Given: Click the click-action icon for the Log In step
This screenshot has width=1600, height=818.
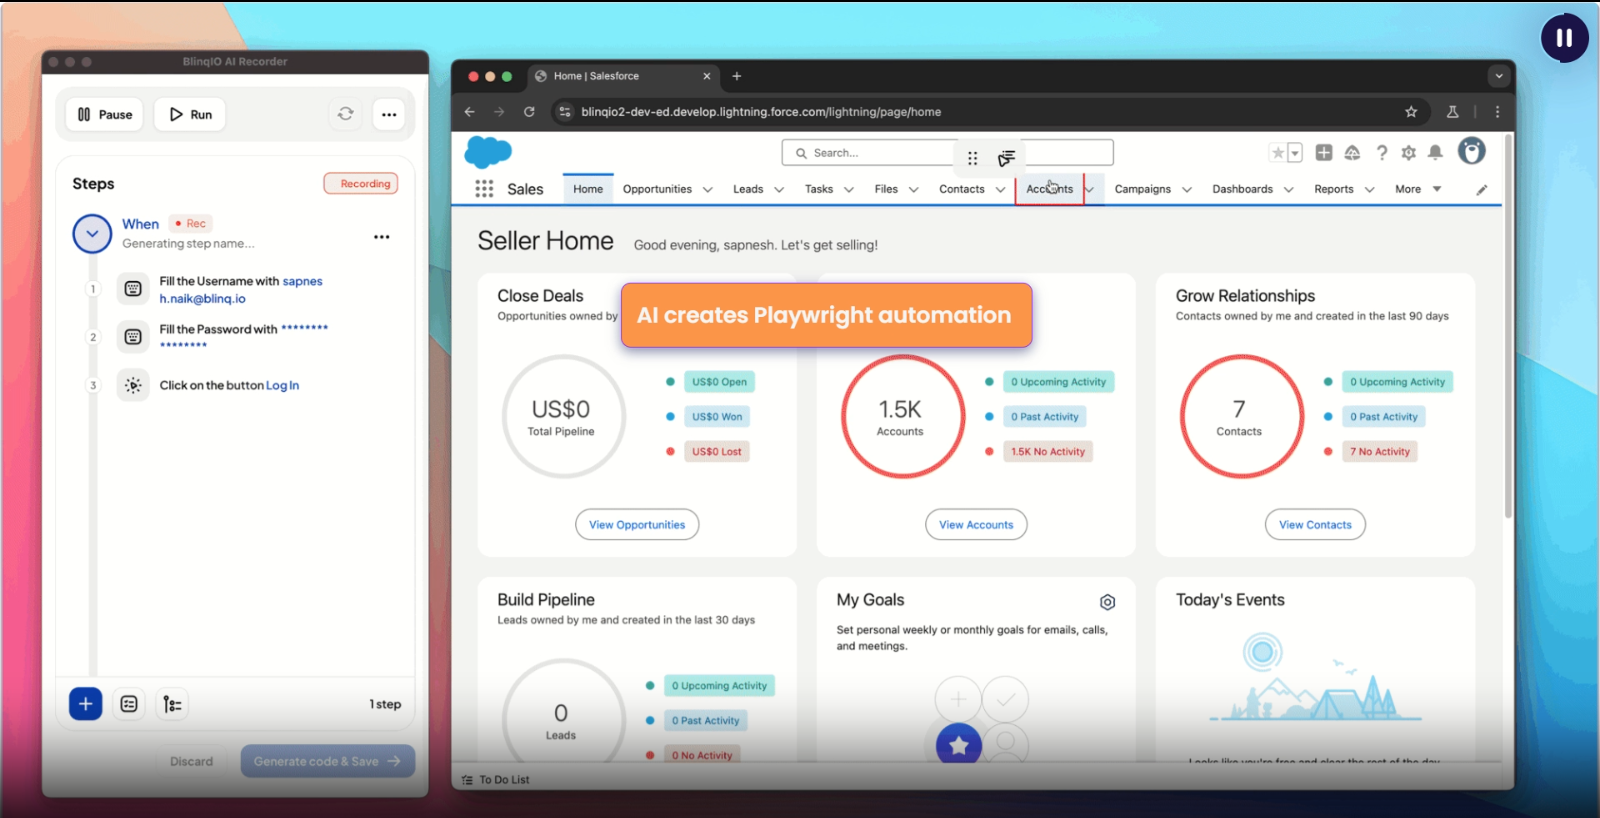Looking at the screenshot, I should [133, 385].
